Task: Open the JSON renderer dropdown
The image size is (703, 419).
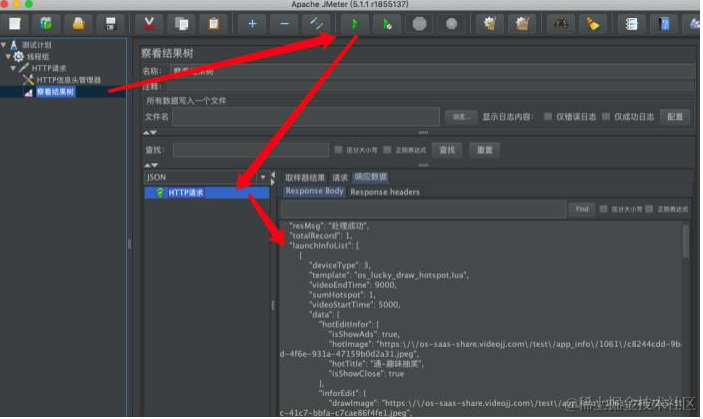Action: click(263, 177)
